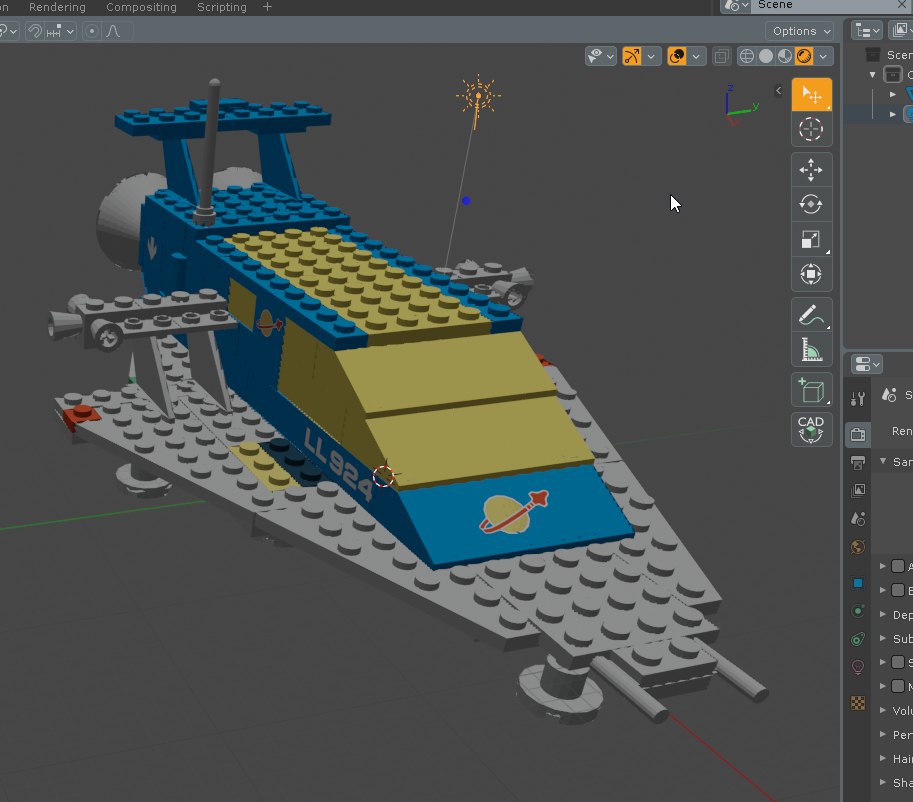
Task: Switch to Wireframe viewport shading
Action: (x=746, y=56)
